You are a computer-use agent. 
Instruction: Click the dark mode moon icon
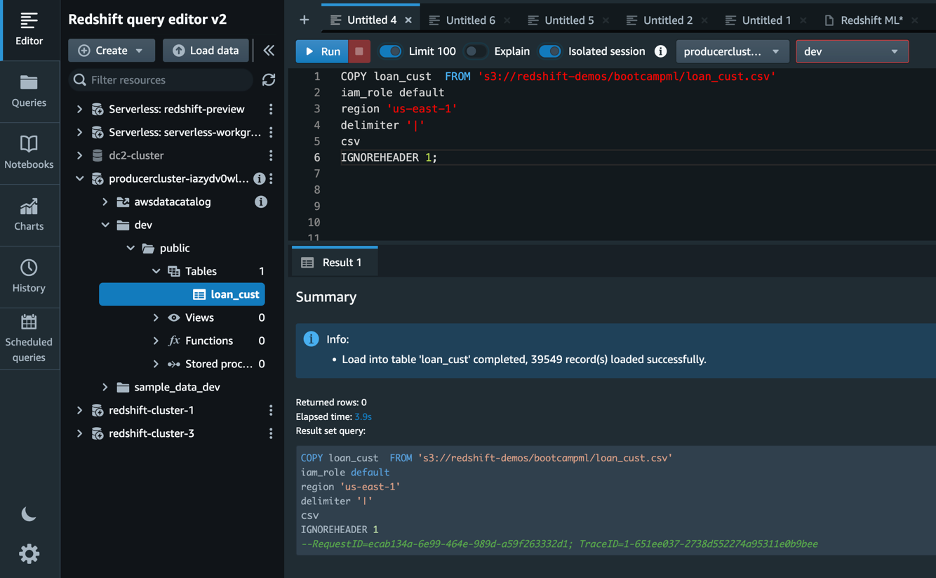pyautogui.click(x=29, y=513)
